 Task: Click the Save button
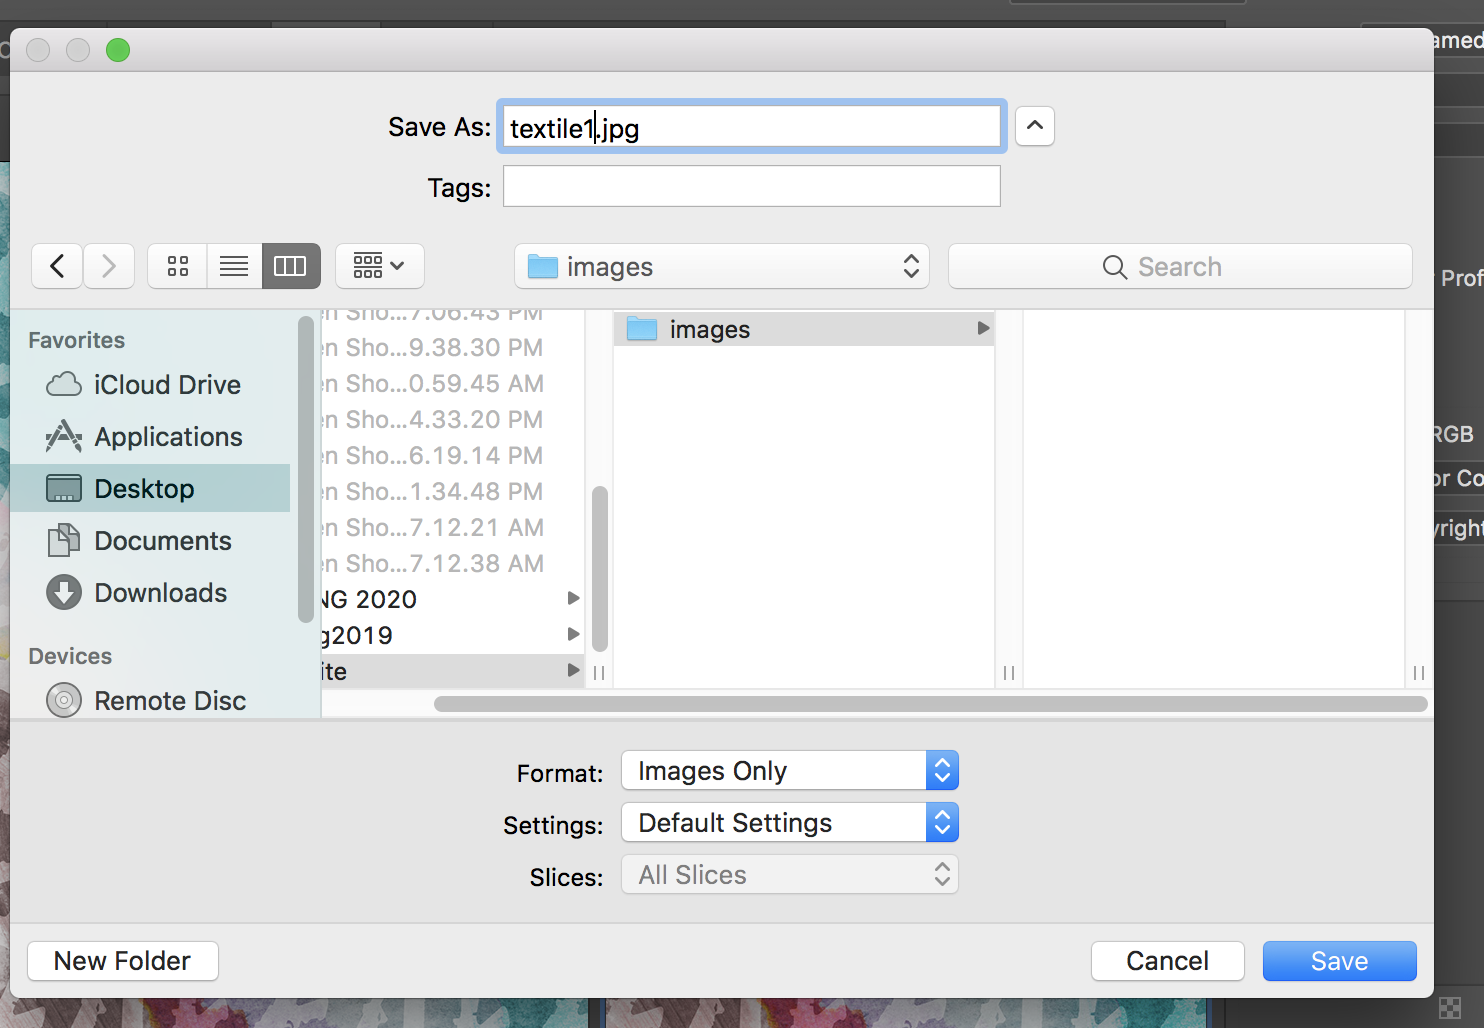pyautogui.click(x=1339, y=961)
